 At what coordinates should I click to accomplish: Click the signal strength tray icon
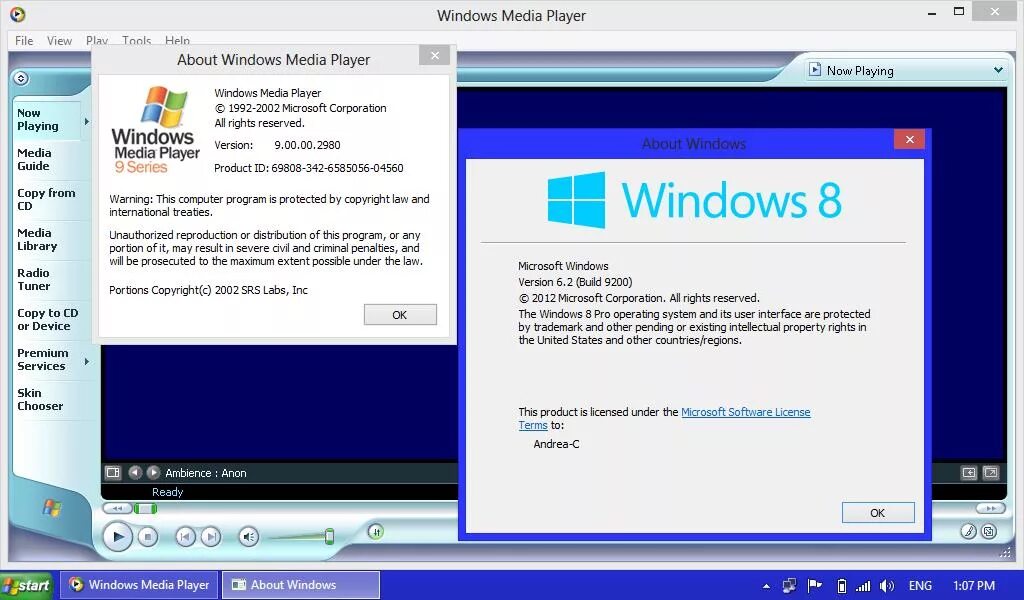click(x=863, y=586)
